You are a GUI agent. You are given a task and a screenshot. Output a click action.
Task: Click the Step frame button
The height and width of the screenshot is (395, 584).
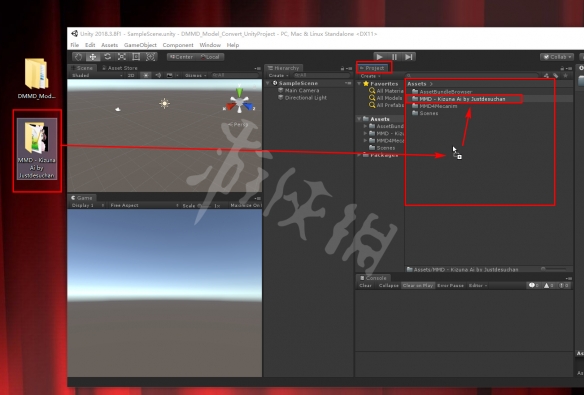tap(409, 57)
